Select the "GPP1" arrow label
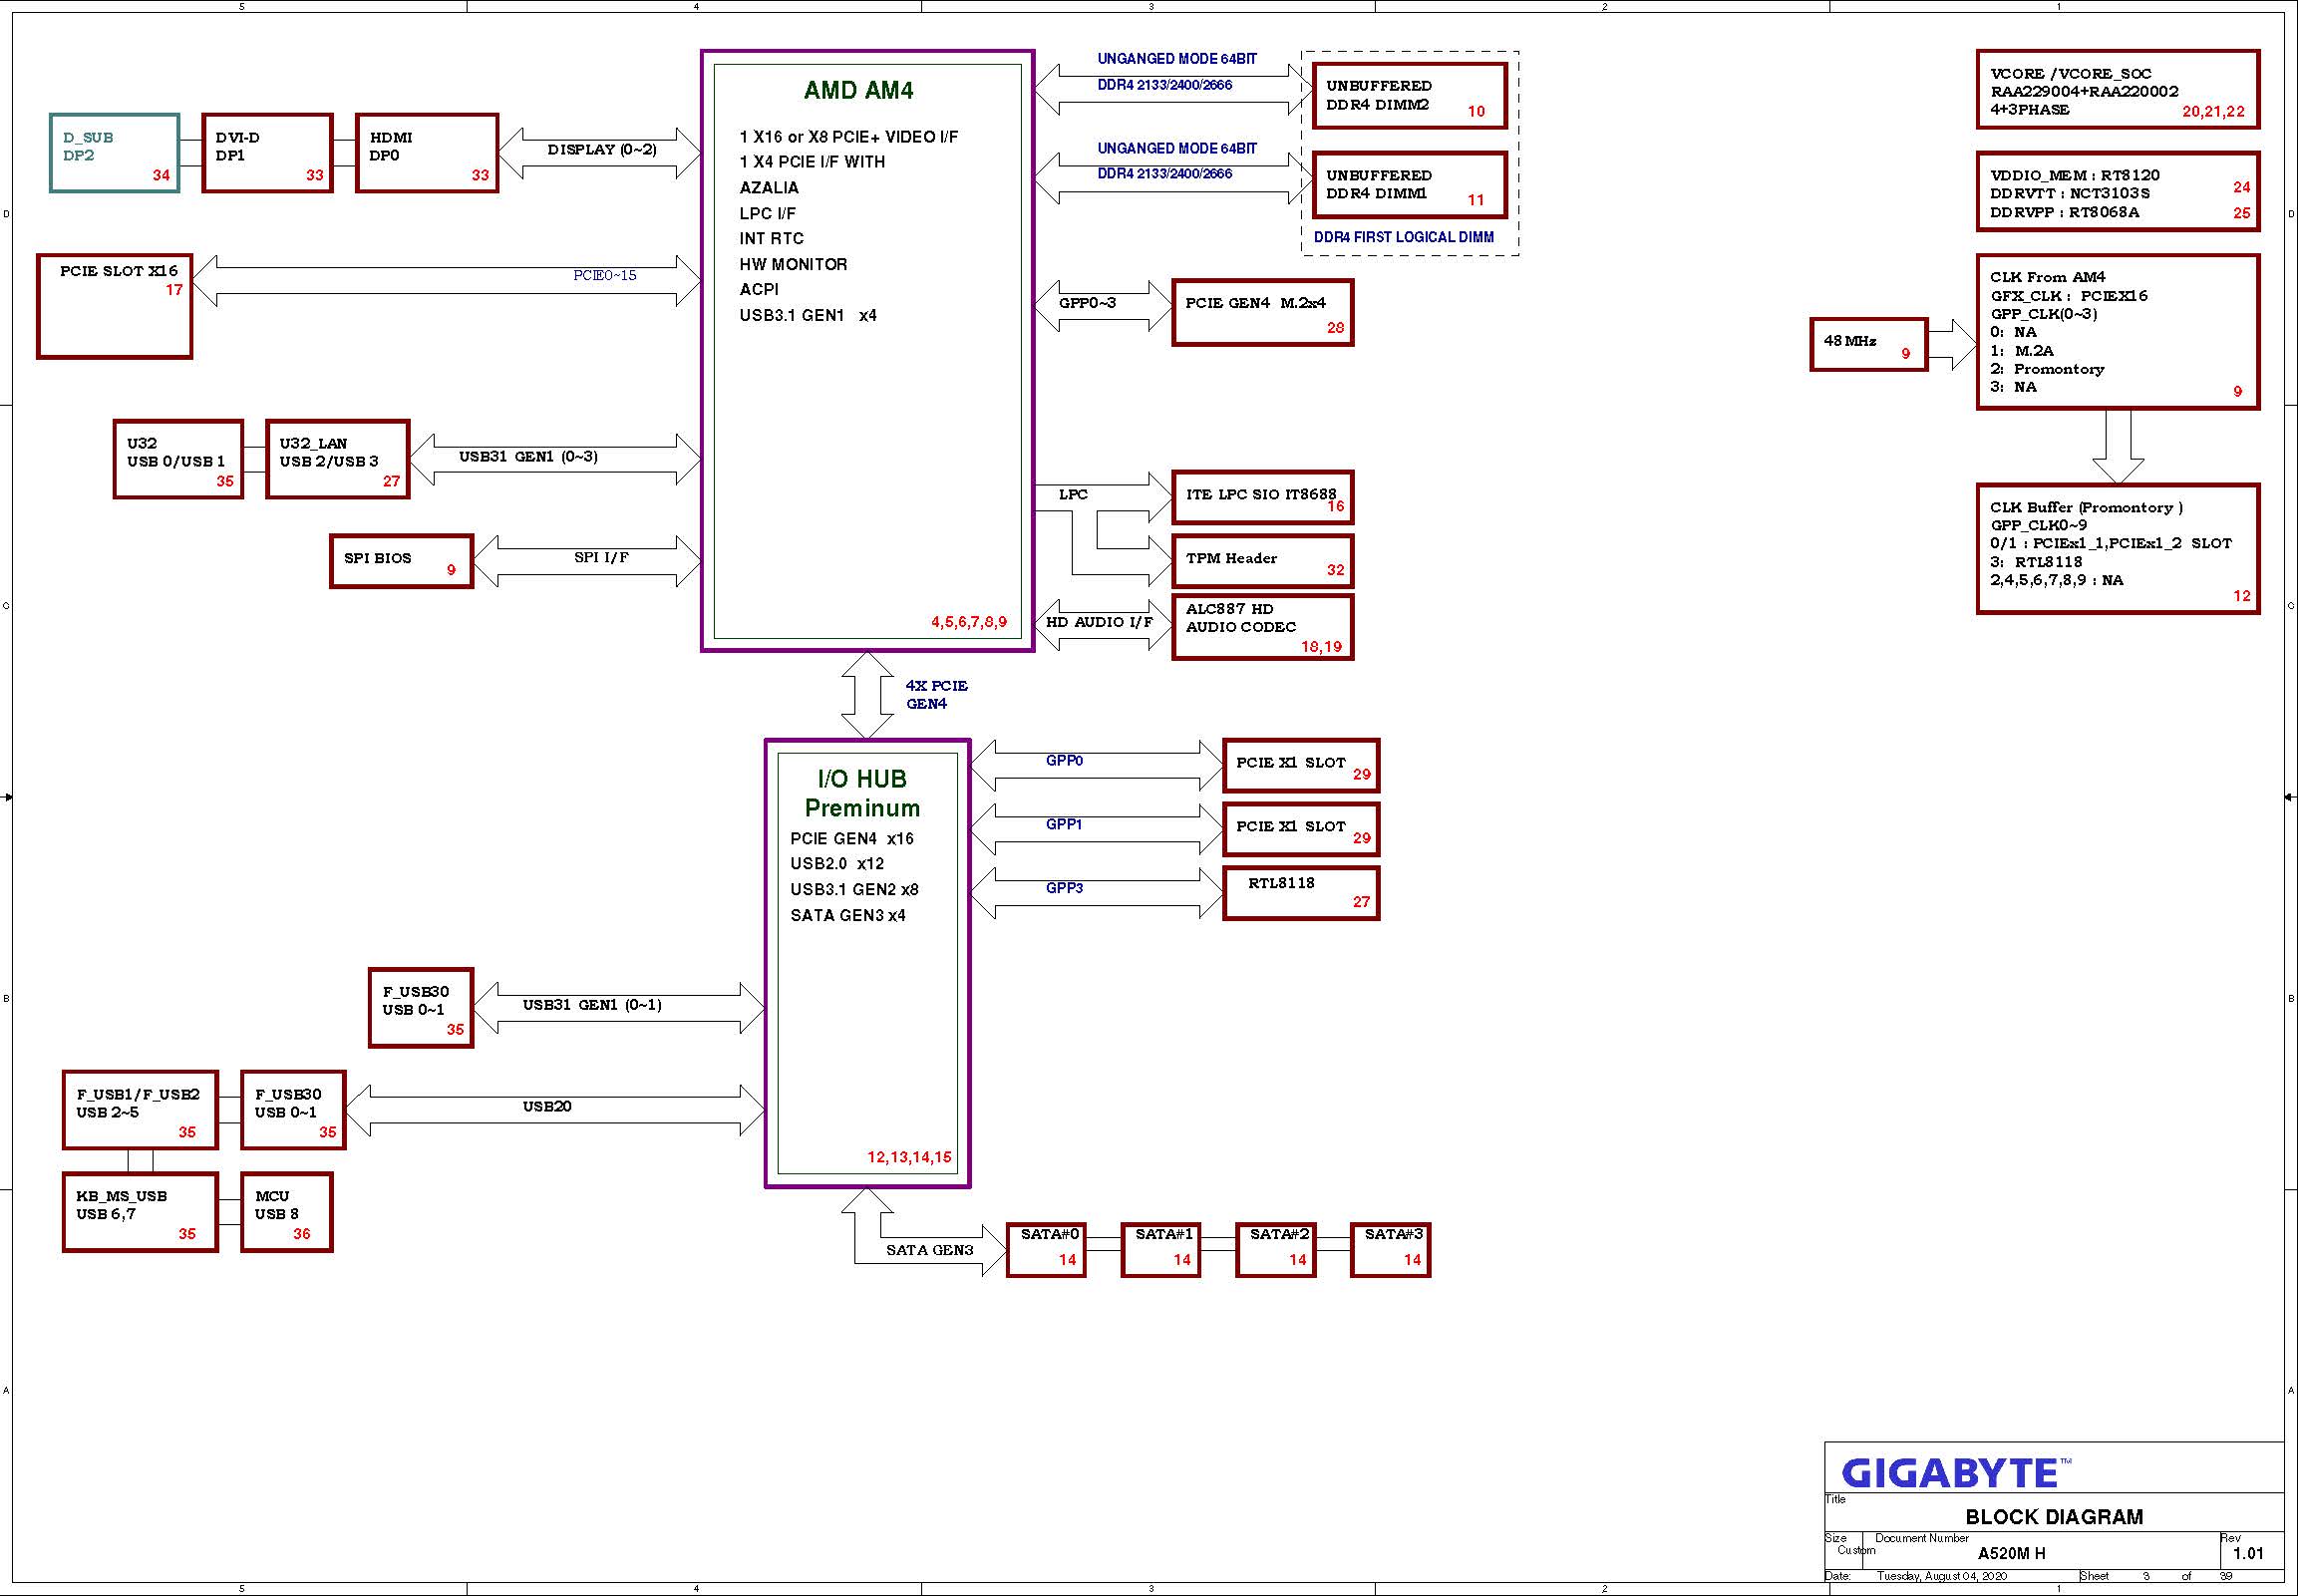This screenshot has height=1596, width=2298. (1064, 824)
